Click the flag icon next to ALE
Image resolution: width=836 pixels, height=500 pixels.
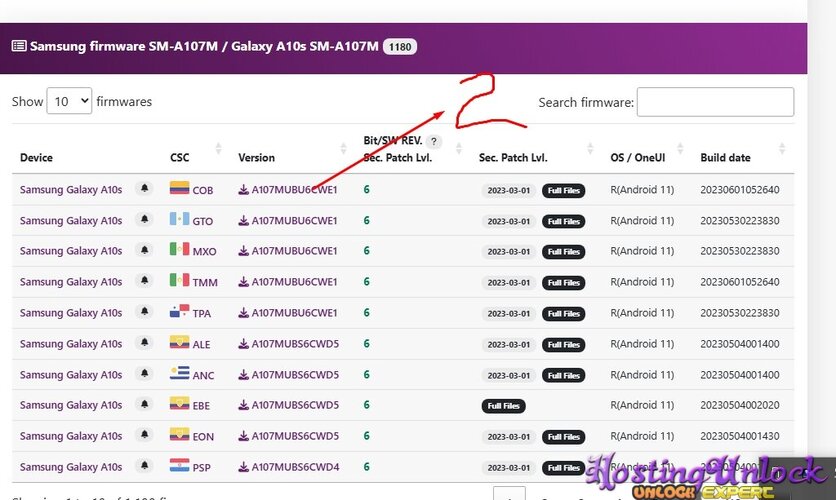(180, 342)
